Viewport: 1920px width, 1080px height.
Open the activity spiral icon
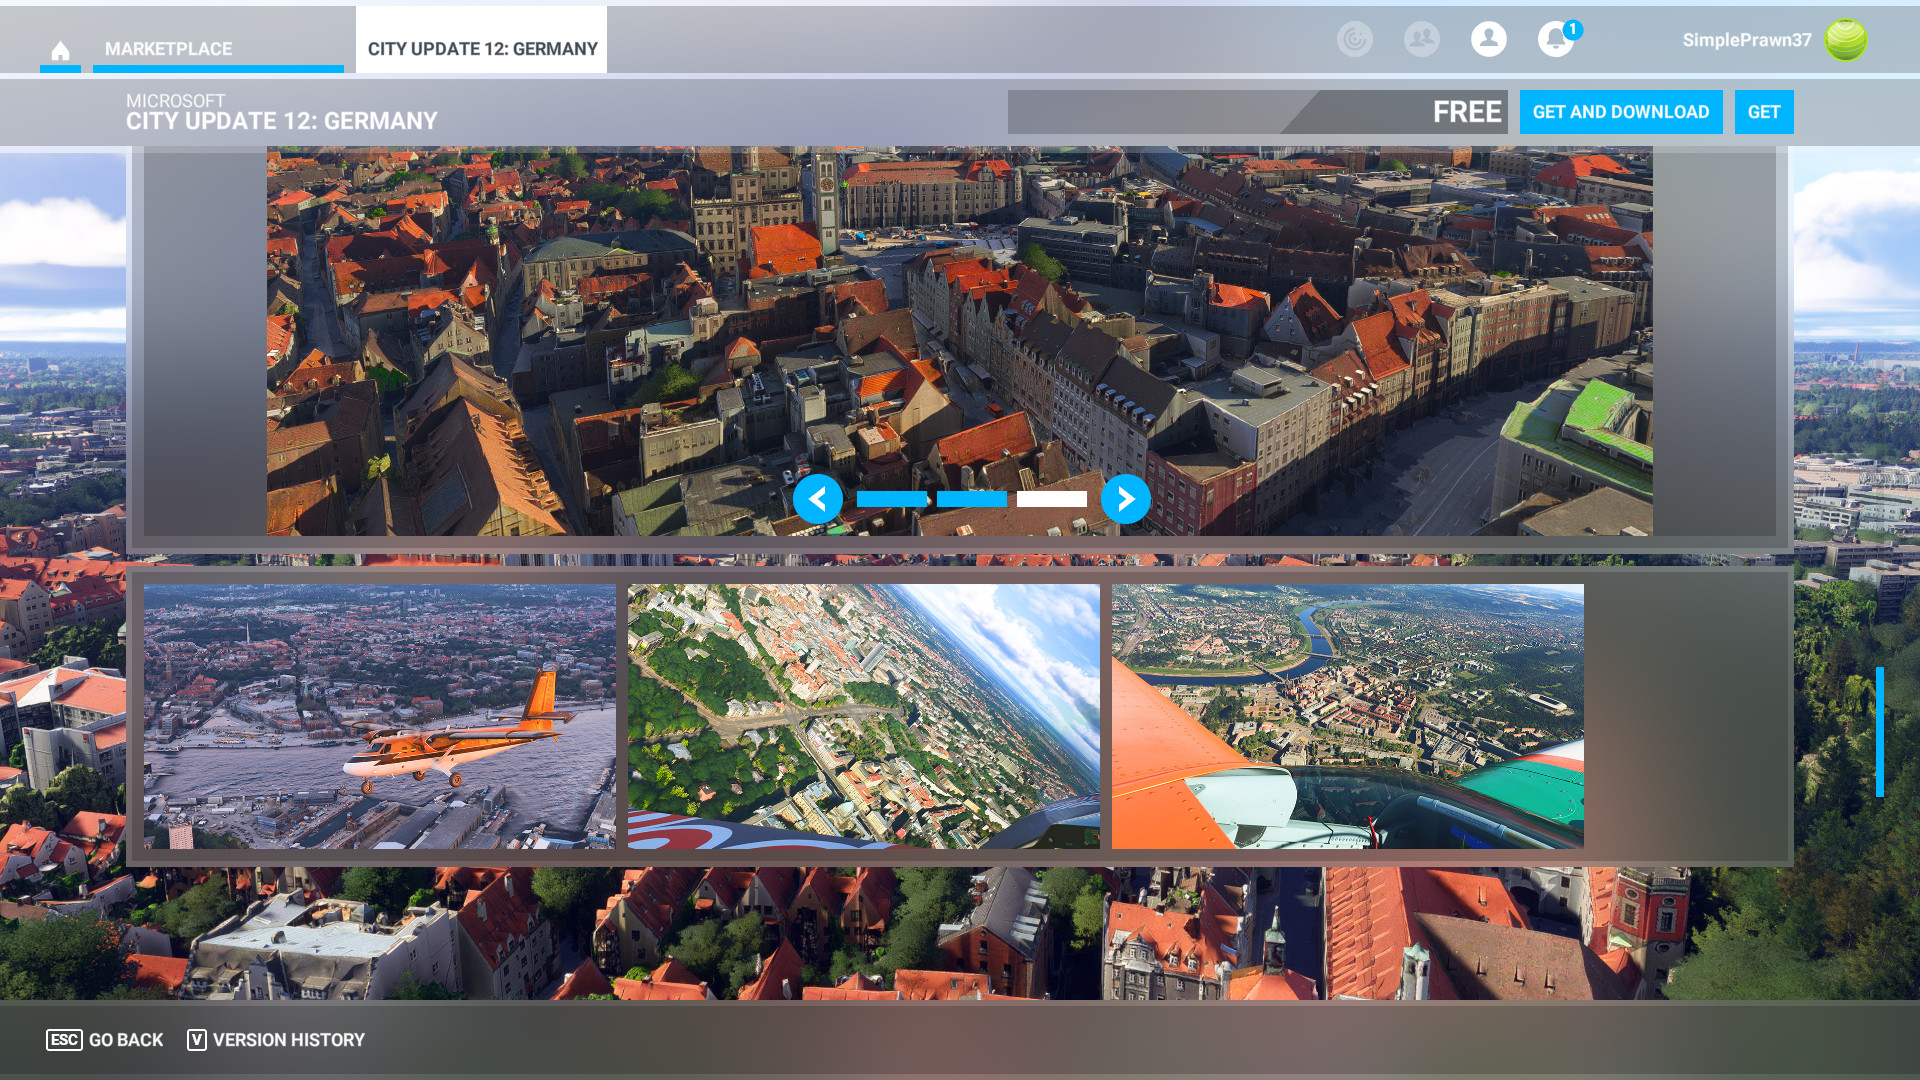click(x=1354, y=39)
